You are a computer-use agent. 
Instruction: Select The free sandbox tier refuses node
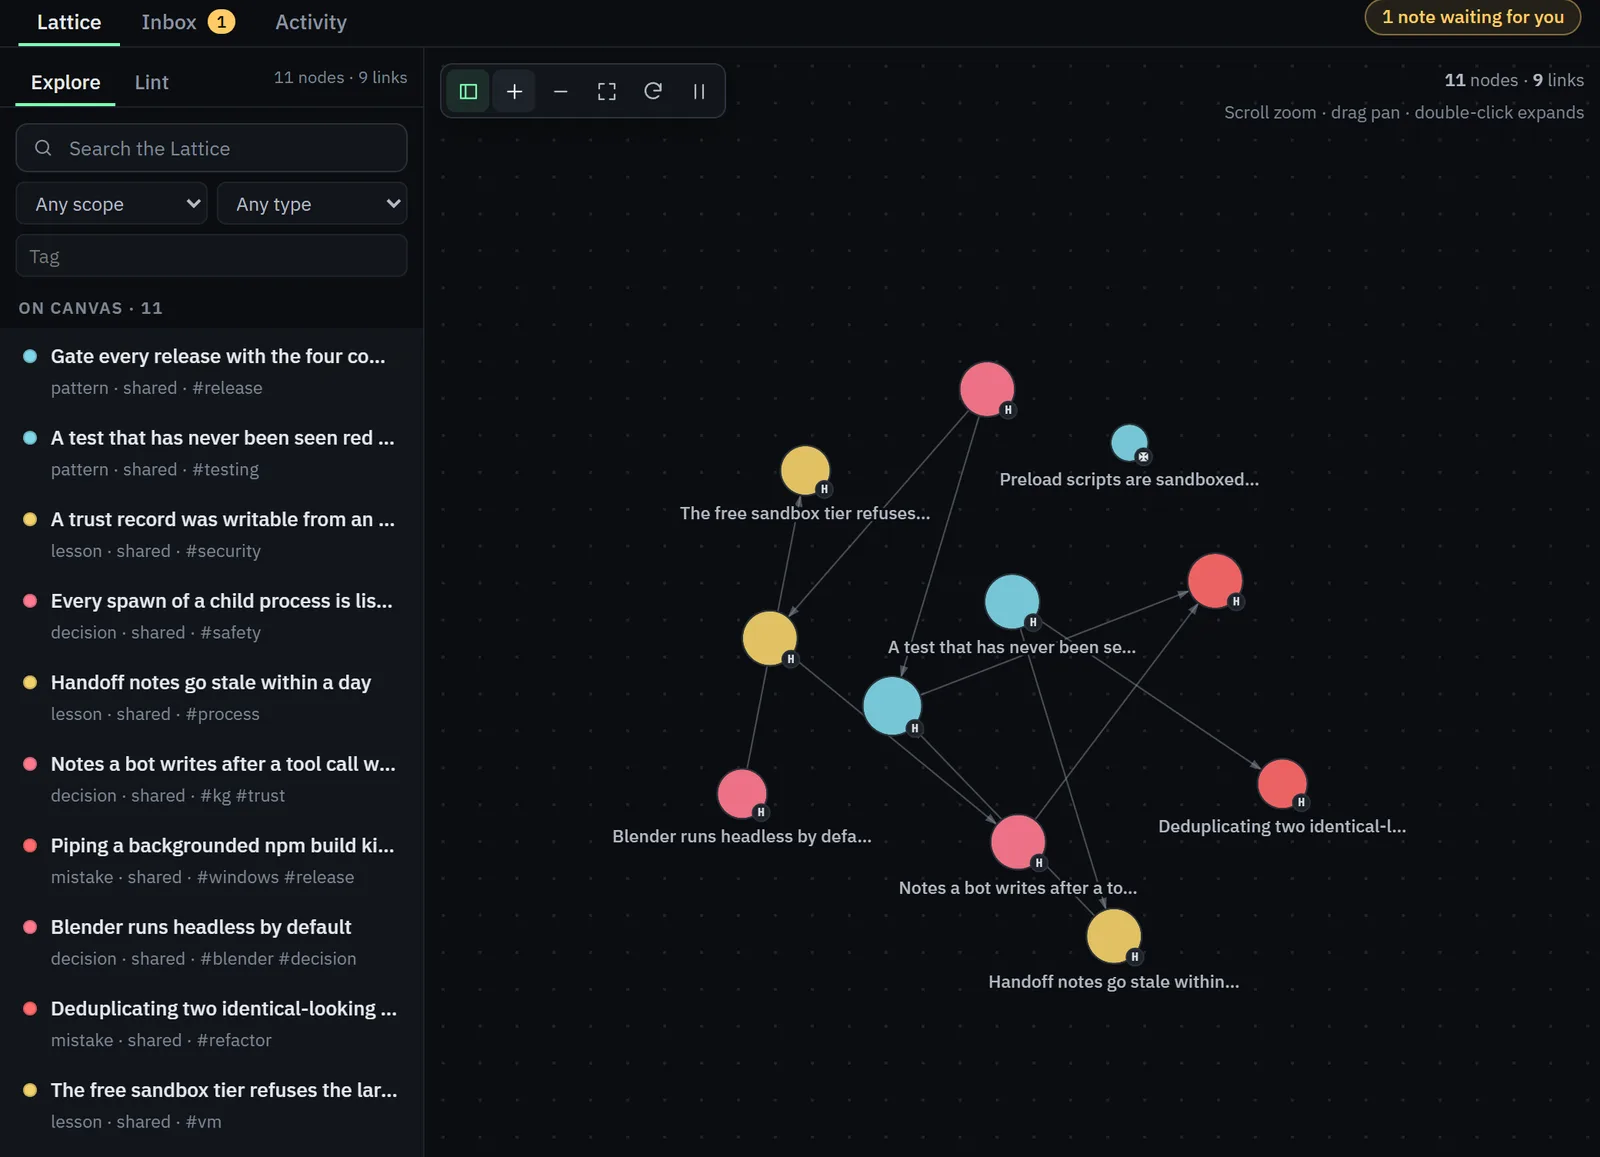click(x=805, y=471)
